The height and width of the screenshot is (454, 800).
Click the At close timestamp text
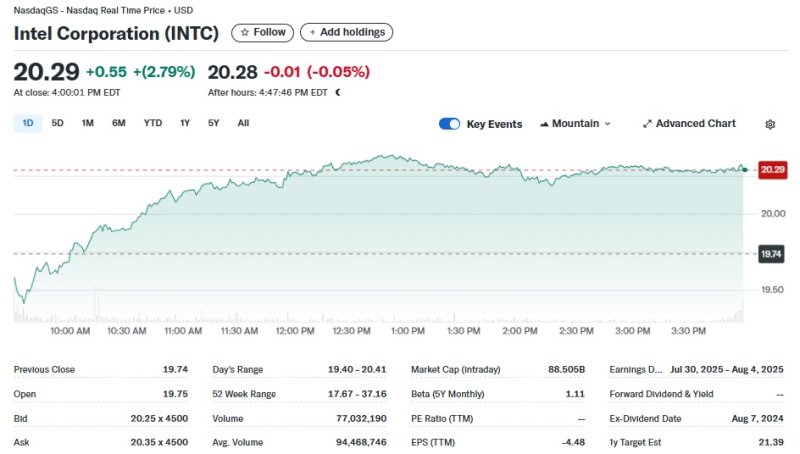pyautogui.click(x=67, y=93)
